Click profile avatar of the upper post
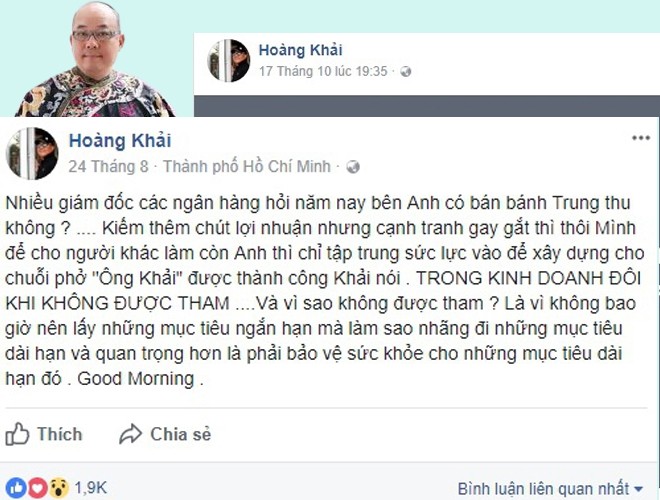Viewport: 660px width, 500px height. coord(229,61)
